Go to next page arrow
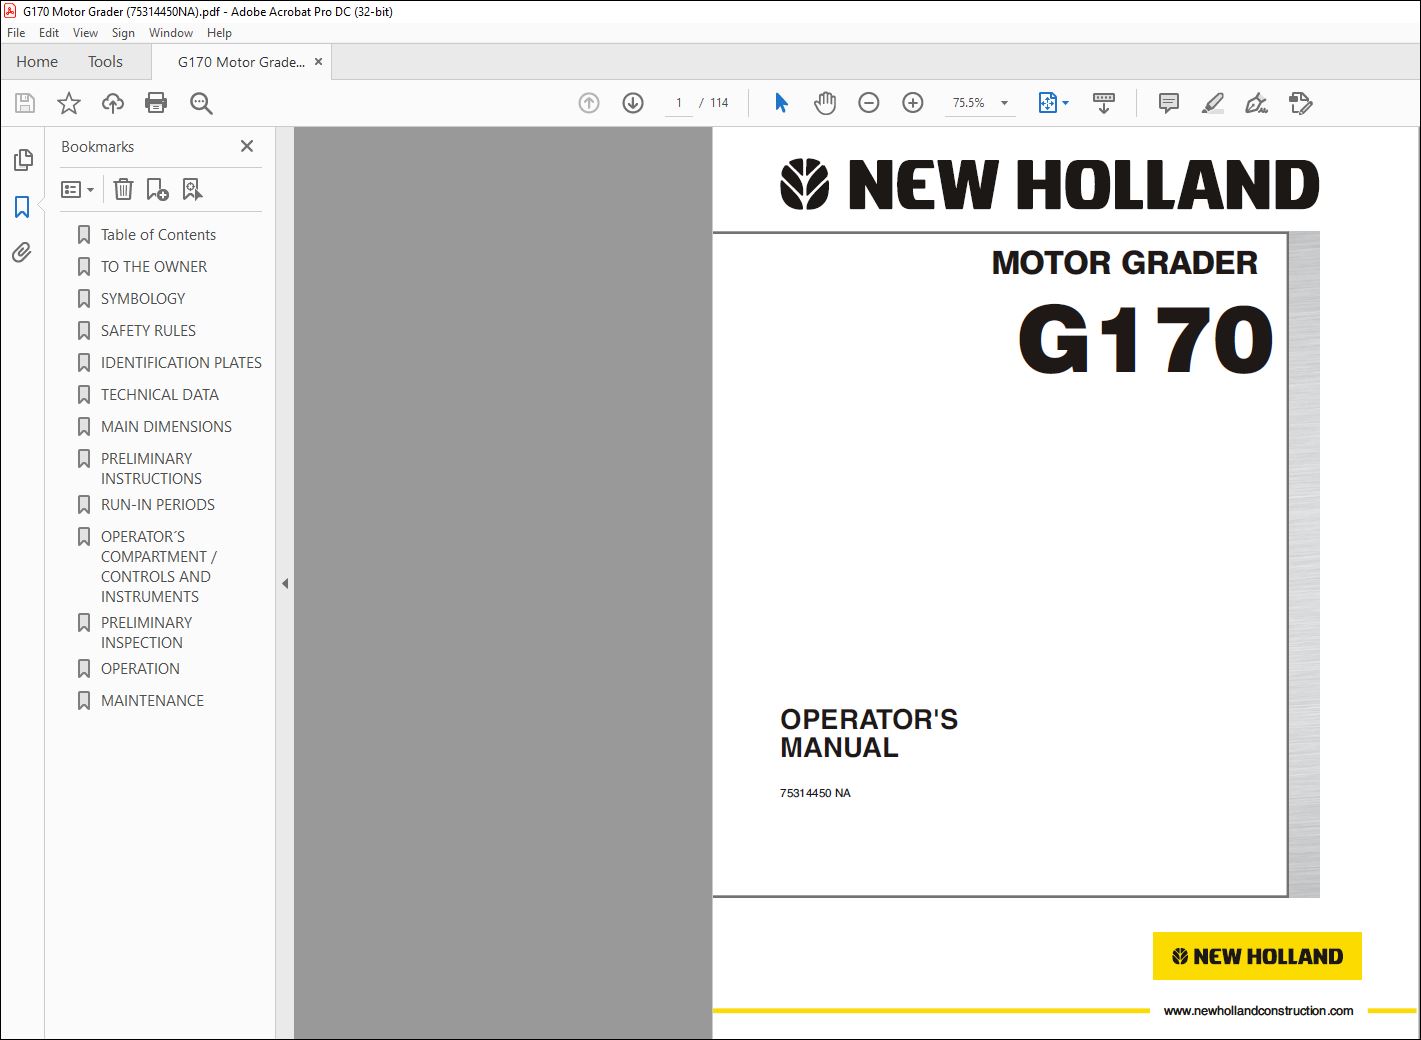Screen dimensions: 1421x1040 [x=633, y=103]
